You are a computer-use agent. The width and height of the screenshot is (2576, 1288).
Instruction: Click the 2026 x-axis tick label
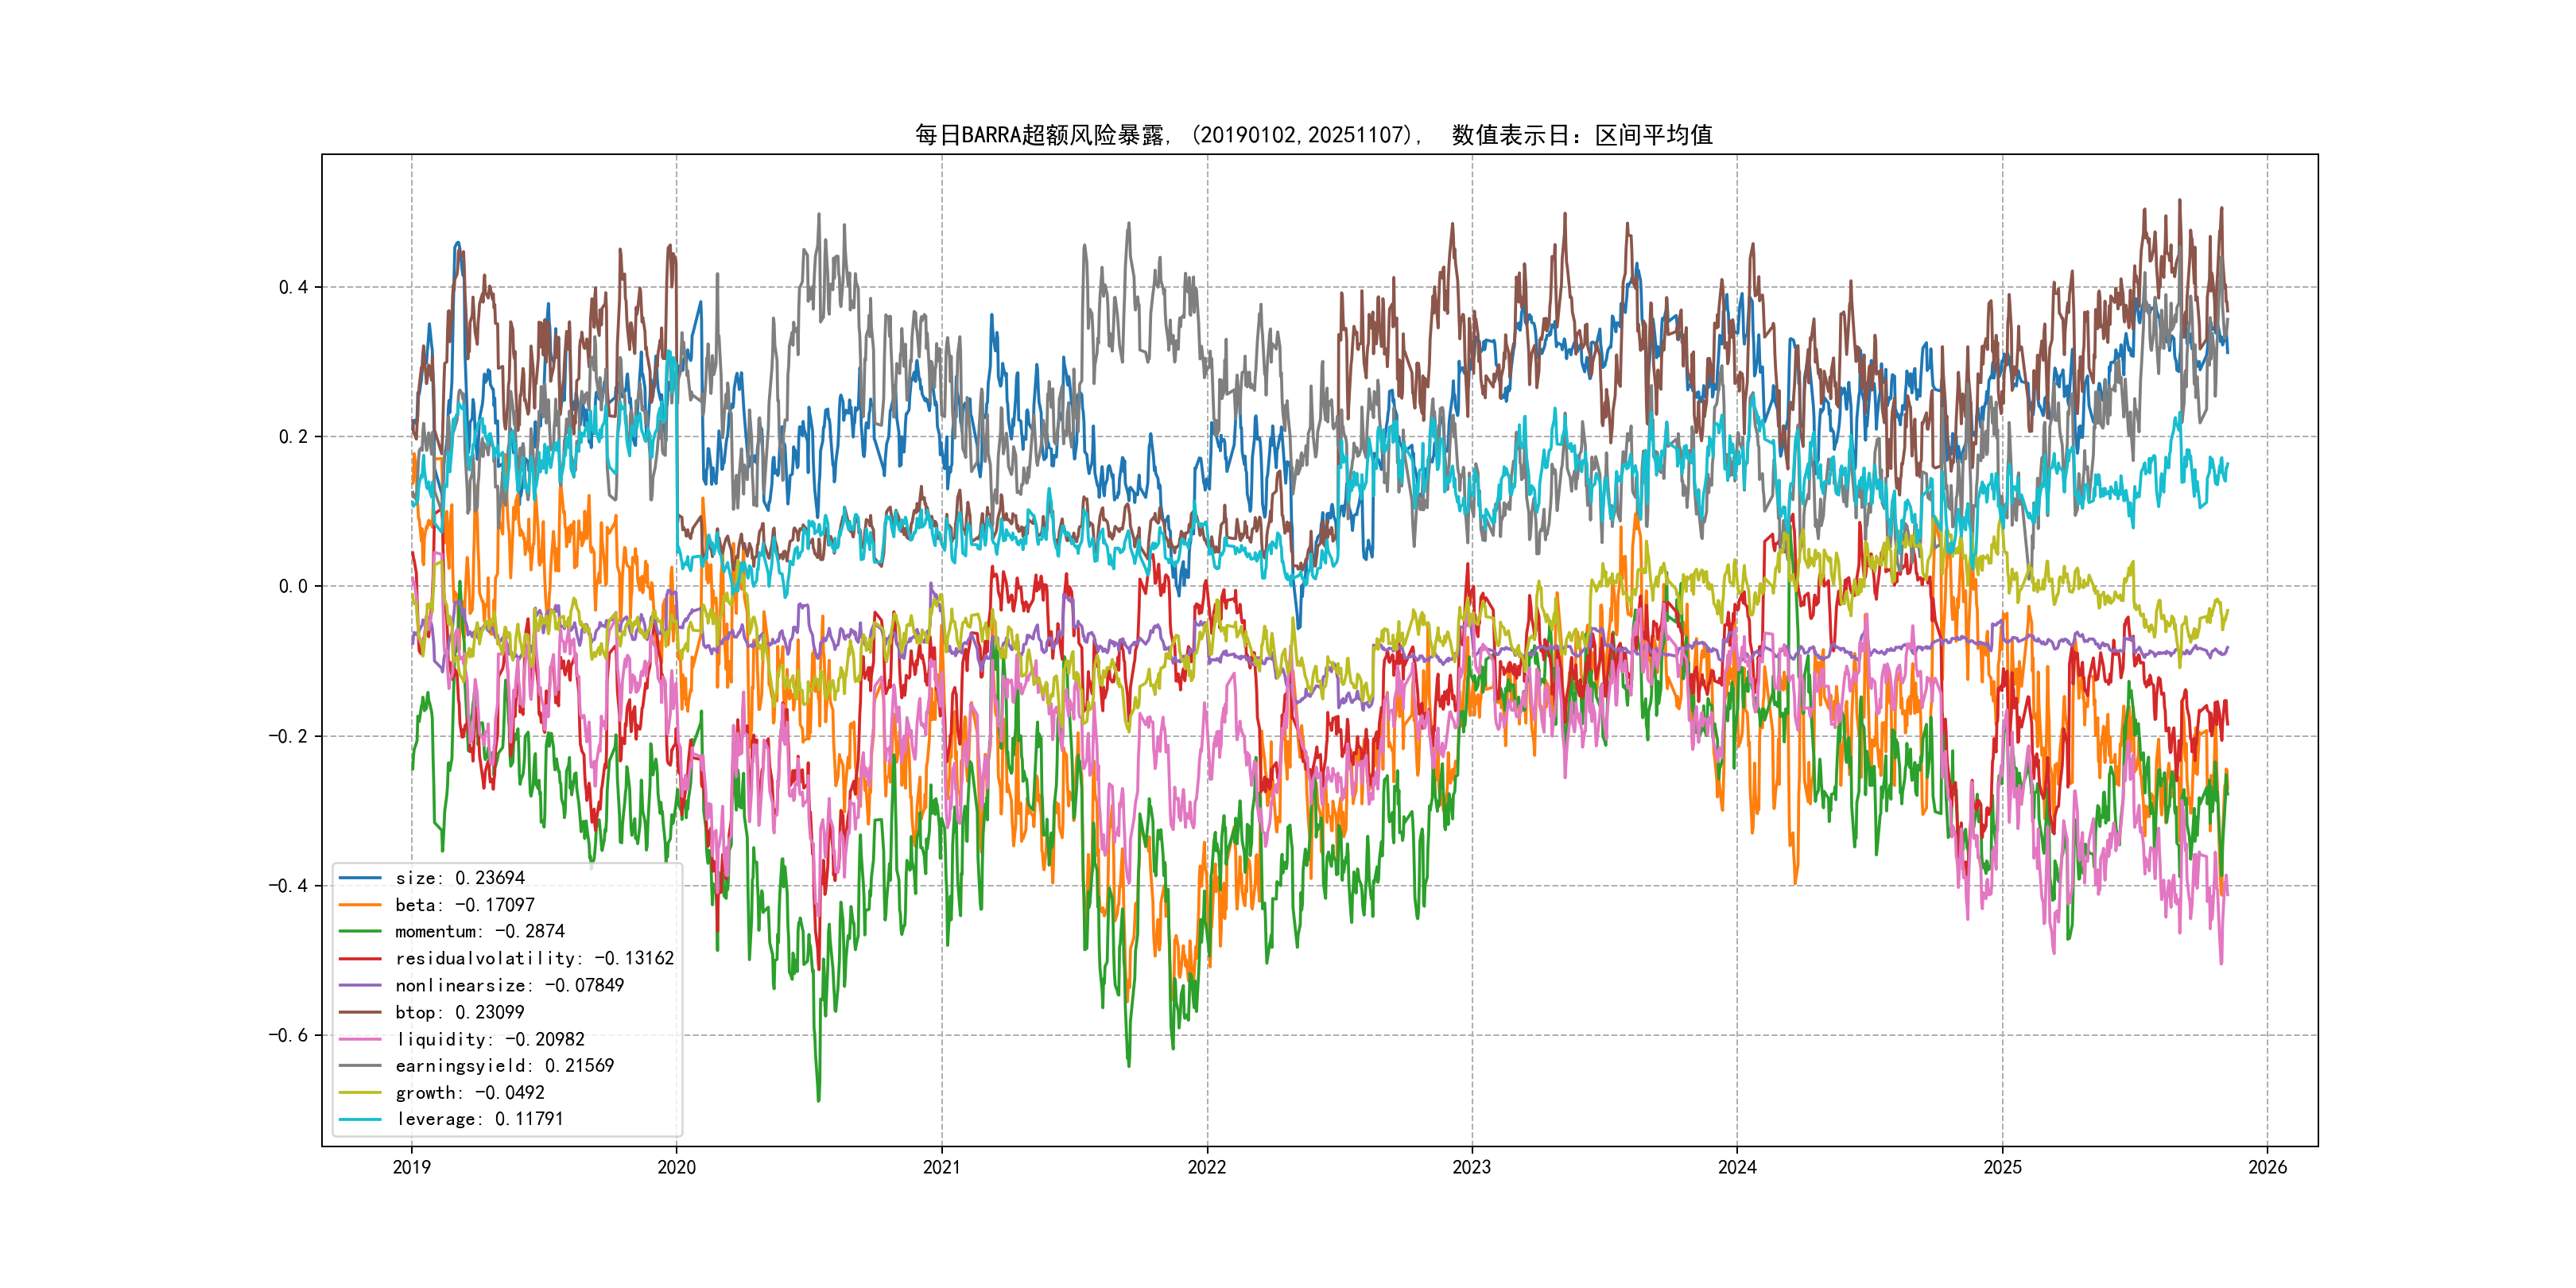coord(2267,1167)
